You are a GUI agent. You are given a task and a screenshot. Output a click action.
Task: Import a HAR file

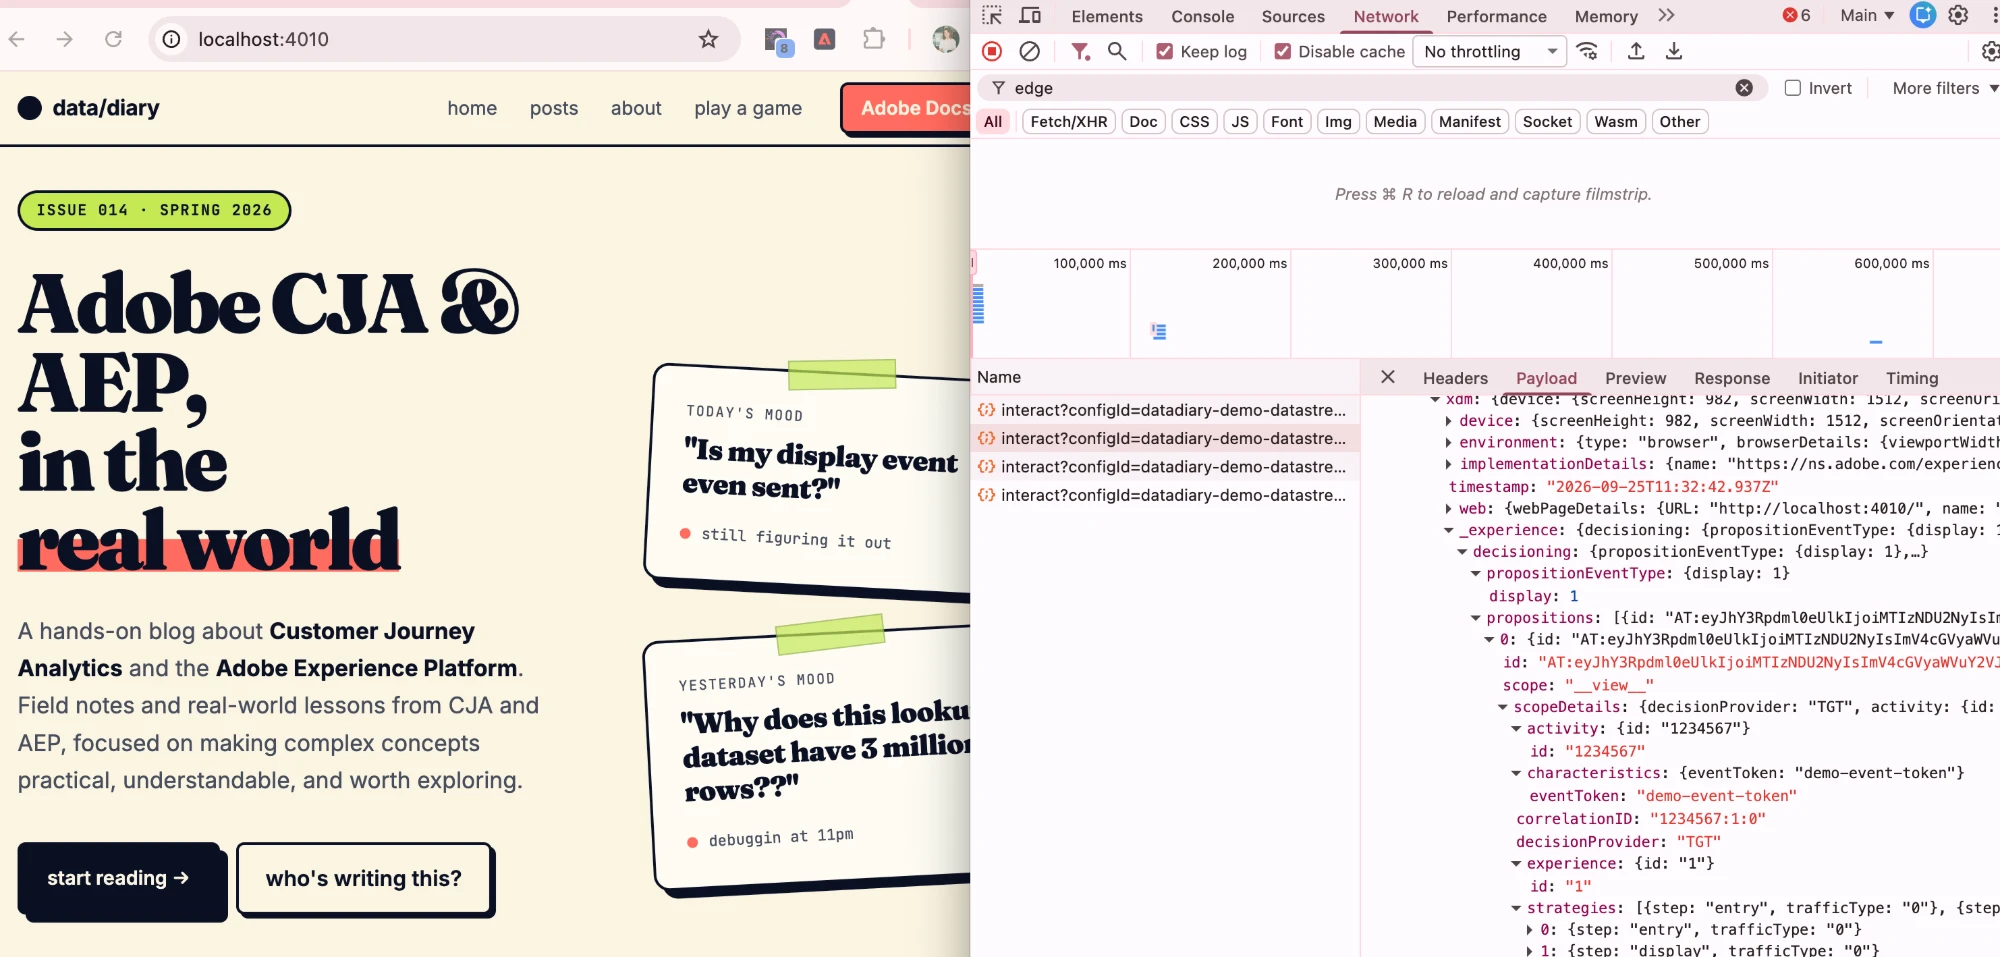coord(1636,51)
